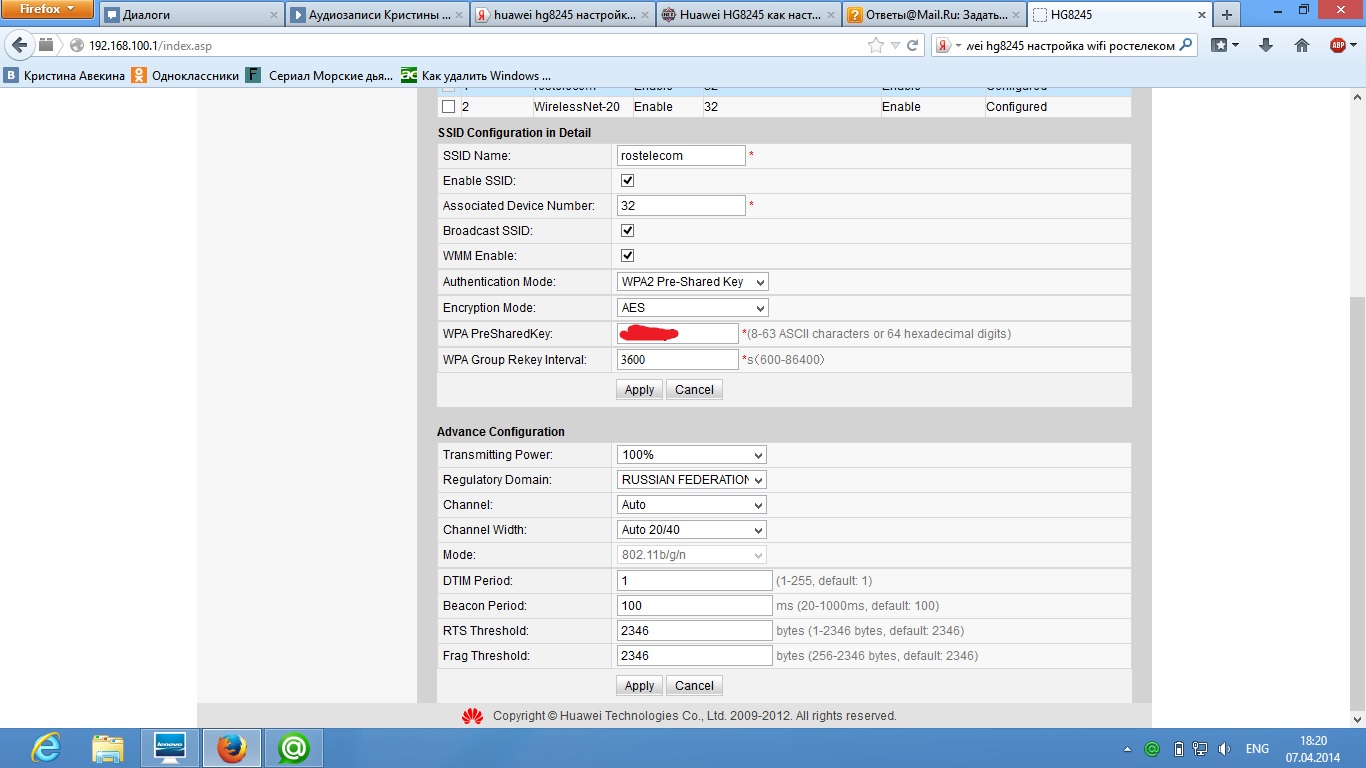Toggle the WMM Enable checkbox
Viewport: 1366px width, 768px height.
(x=628, y=256)
